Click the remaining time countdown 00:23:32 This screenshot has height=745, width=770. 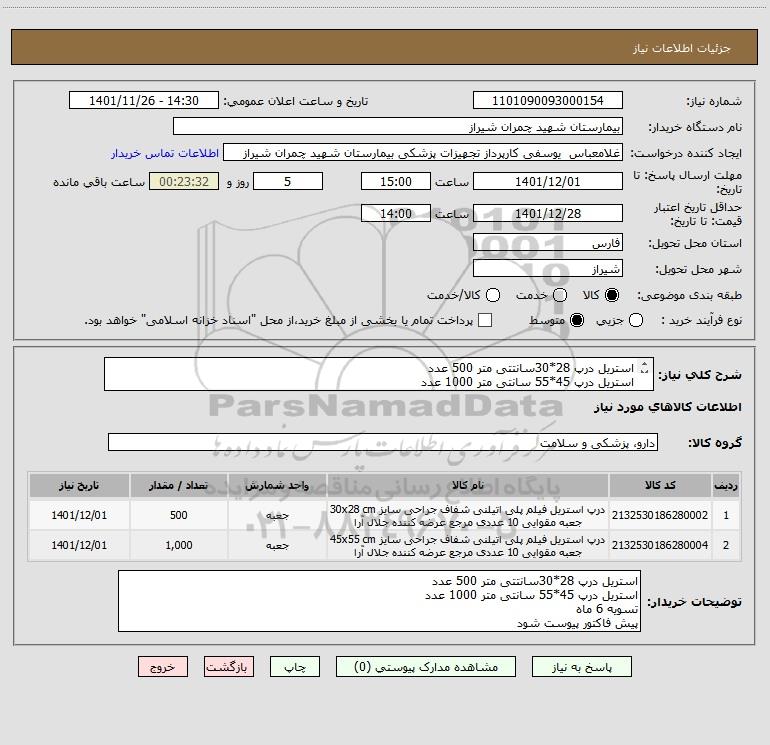184,181
